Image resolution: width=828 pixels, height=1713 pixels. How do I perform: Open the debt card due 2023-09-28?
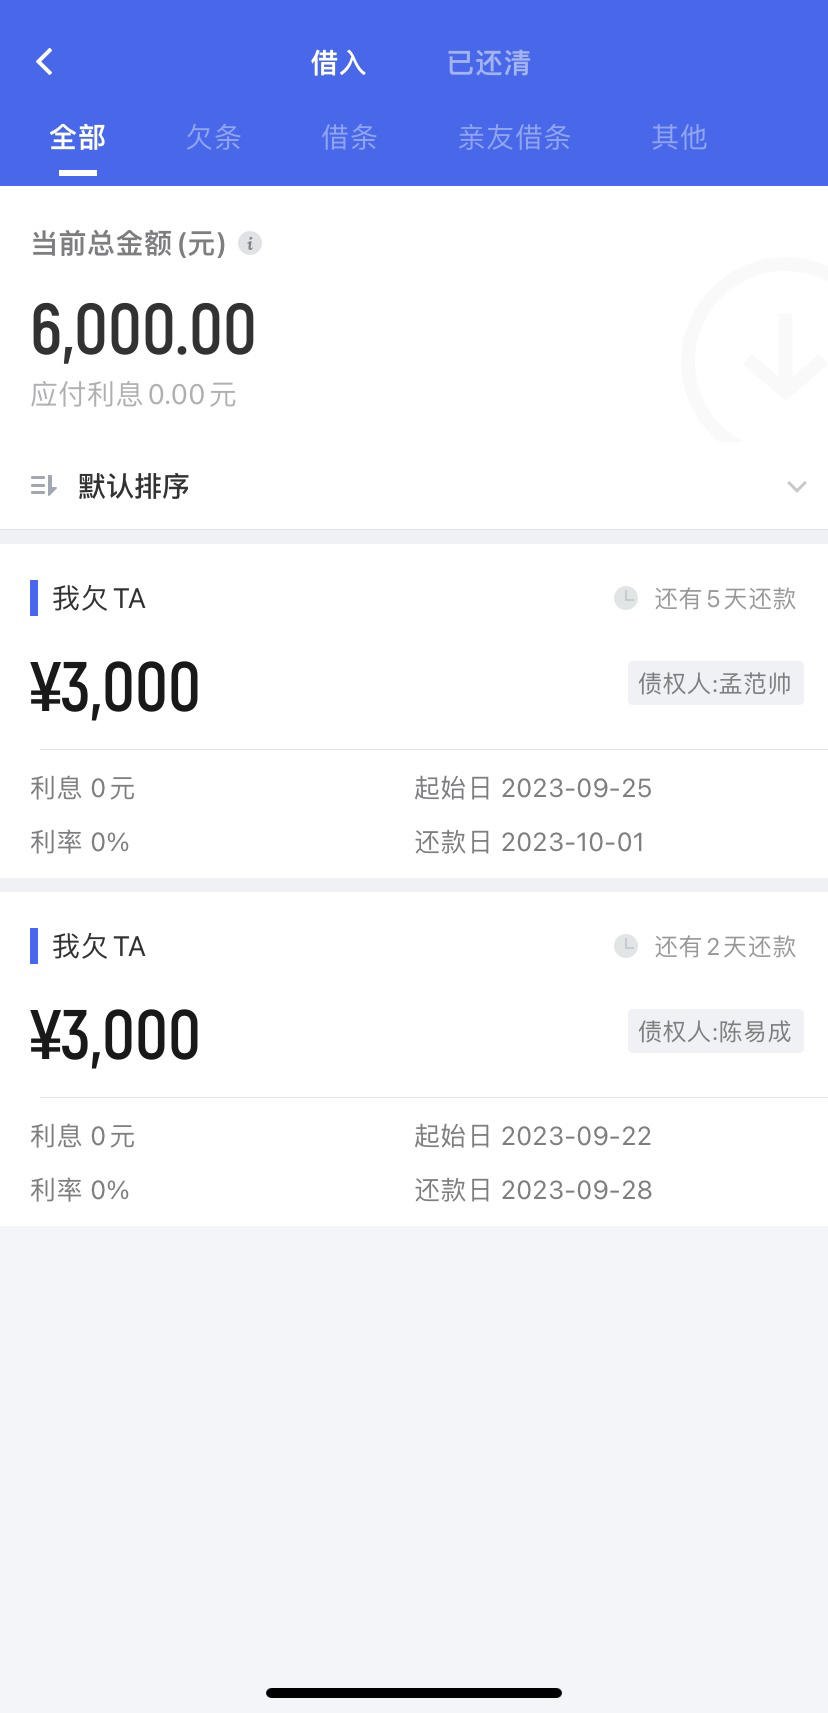point(414,1059)
